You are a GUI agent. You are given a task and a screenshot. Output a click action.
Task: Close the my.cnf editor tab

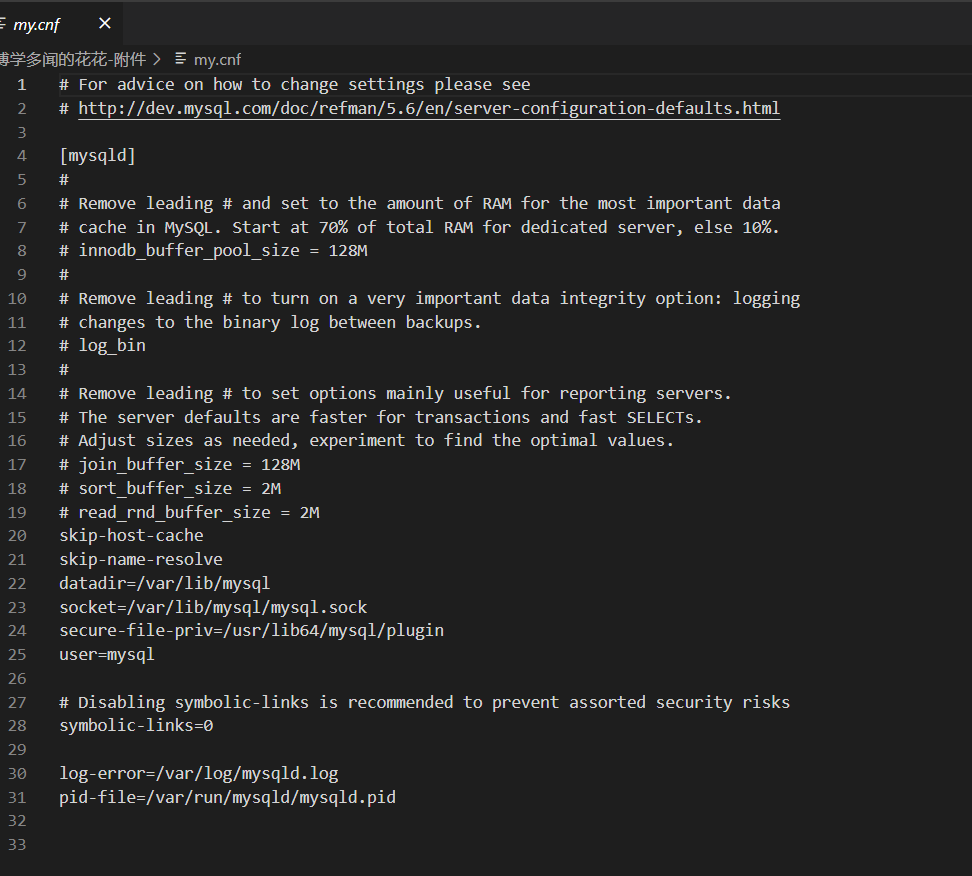105,24
